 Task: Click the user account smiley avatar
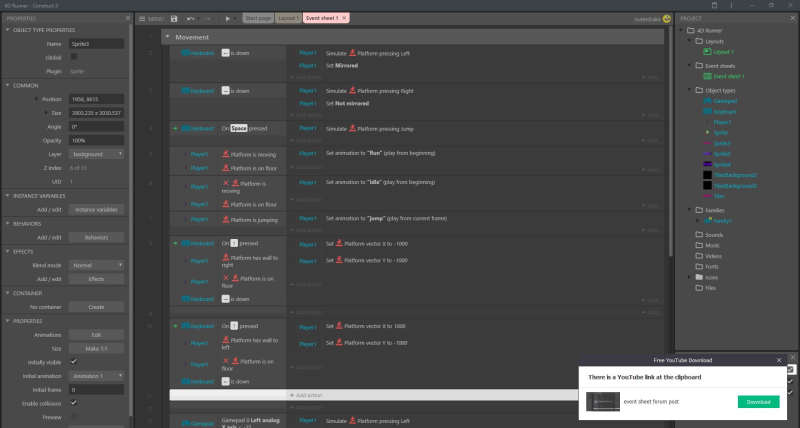(667, 18)
